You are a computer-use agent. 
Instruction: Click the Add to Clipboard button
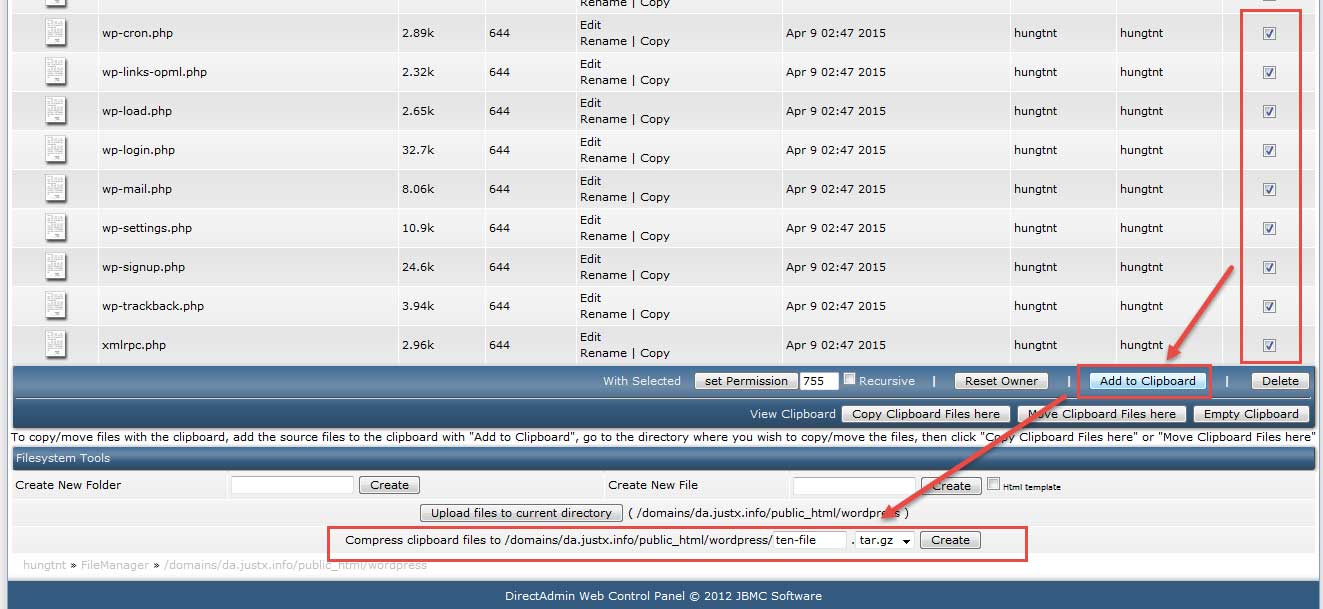(x=1147, y=381)
